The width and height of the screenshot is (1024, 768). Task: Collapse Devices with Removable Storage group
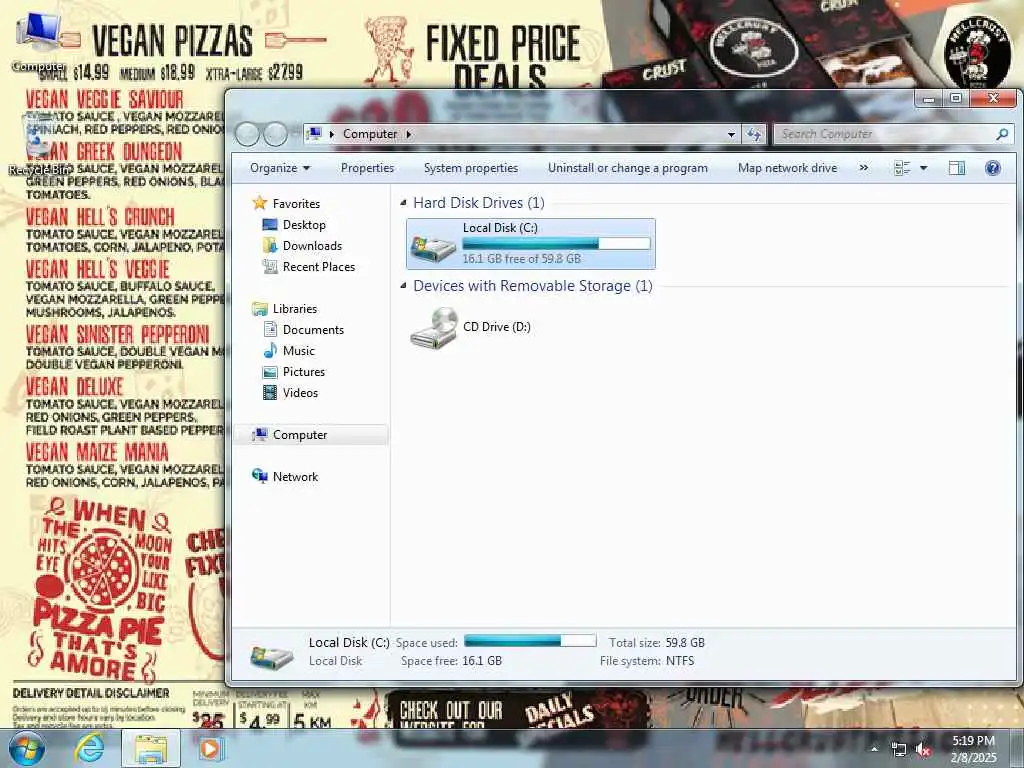[x=403, y=285]
